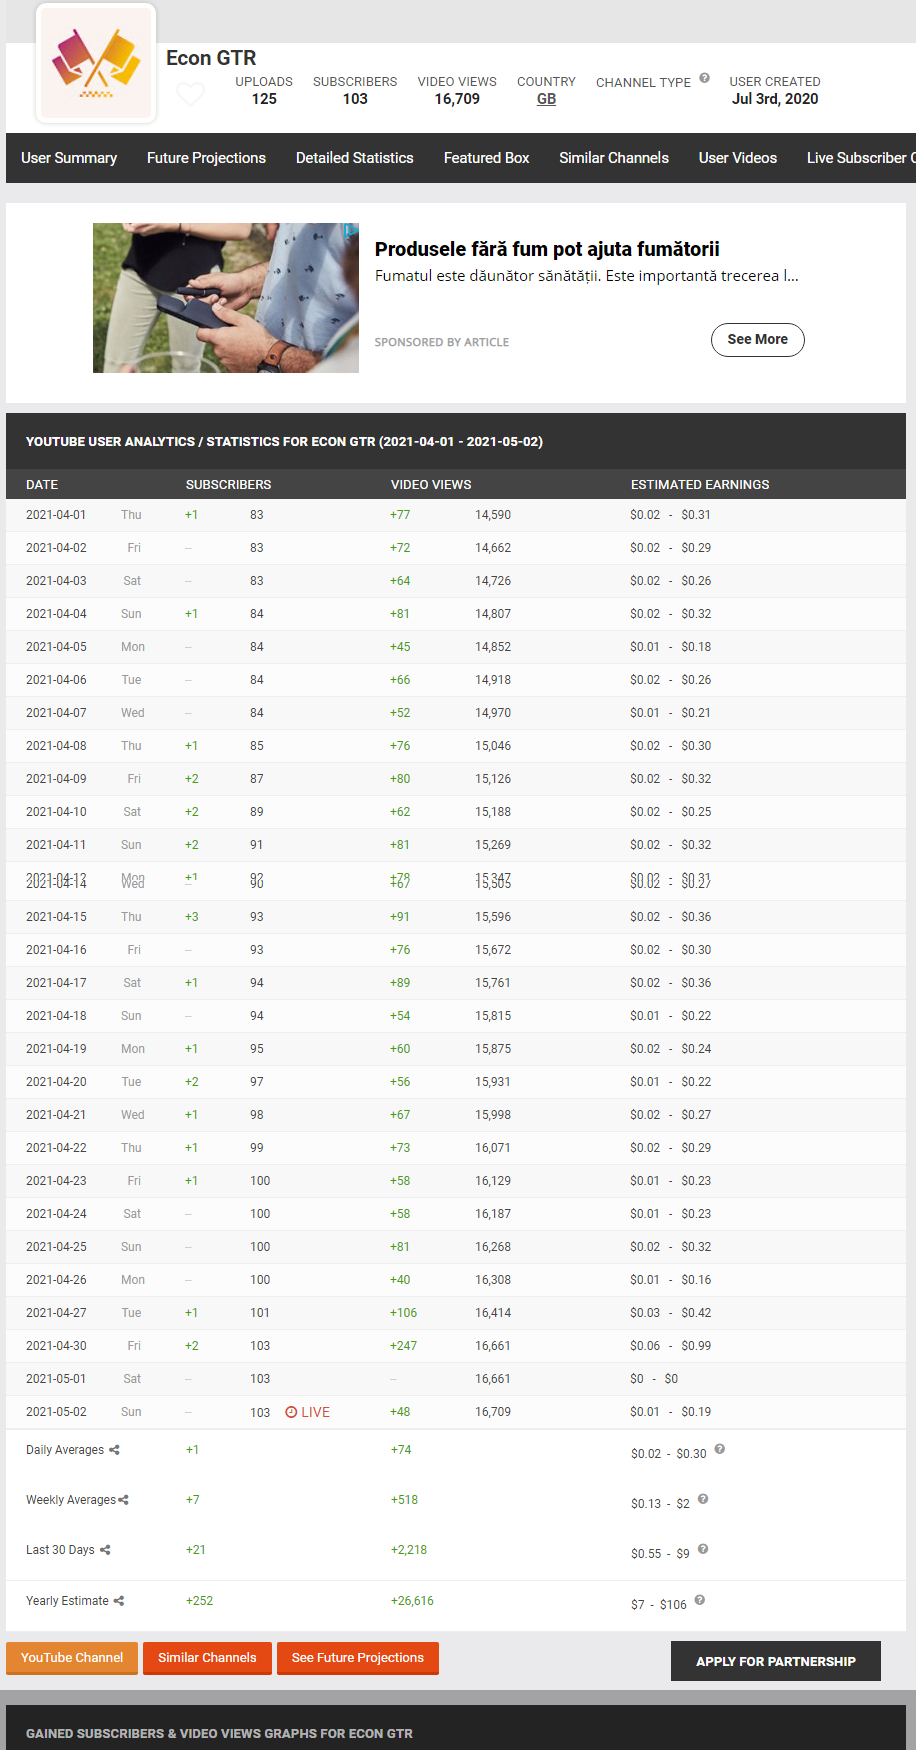Click help icon beside daily earnings $0.02 - $0.30
The width and height of the screenshot is (916, 1750).
720,1449
